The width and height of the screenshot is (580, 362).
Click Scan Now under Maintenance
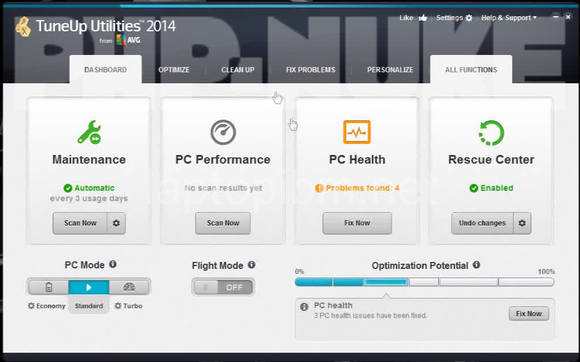pos(80,223)
